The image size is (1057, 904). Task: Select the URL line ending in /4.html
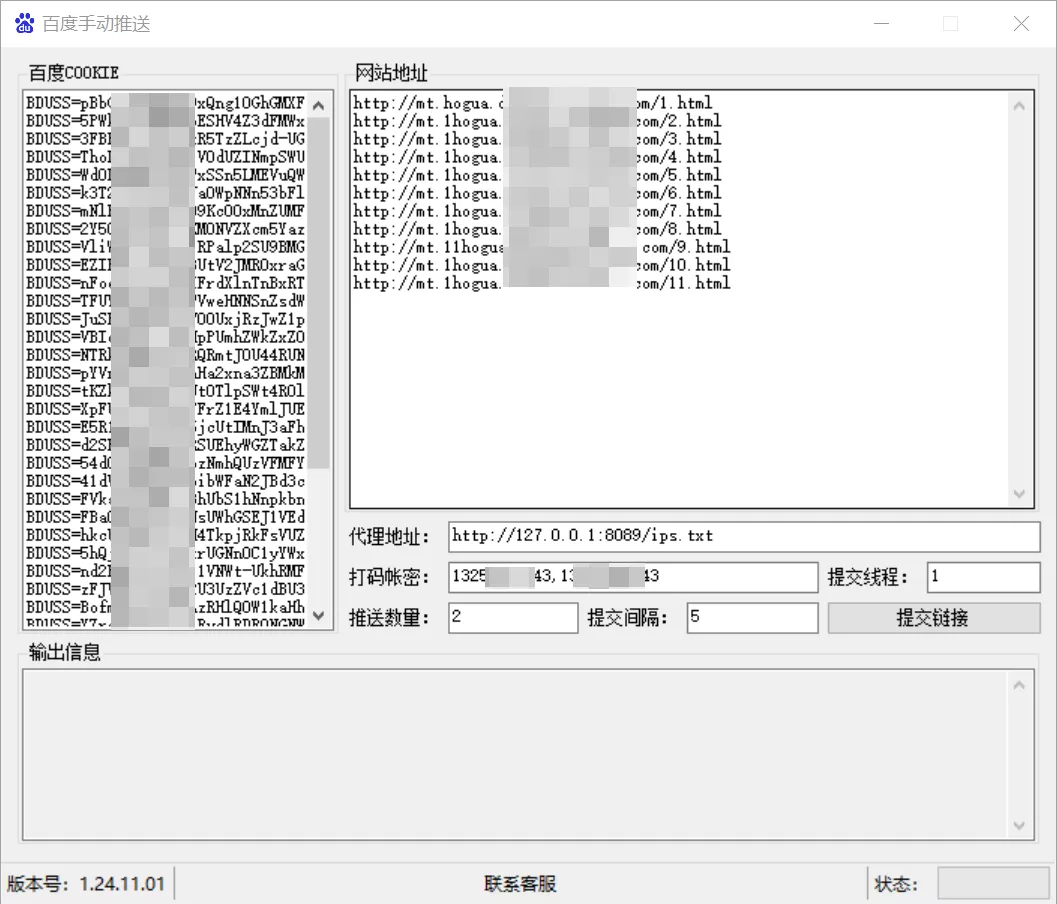tap(537, 157)
